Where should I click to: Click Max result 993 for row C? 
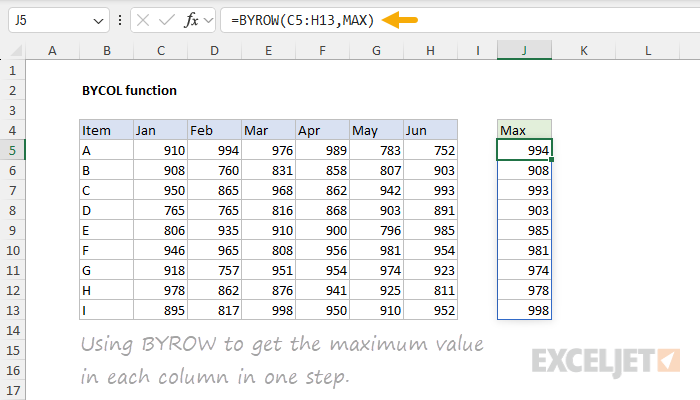525,191
